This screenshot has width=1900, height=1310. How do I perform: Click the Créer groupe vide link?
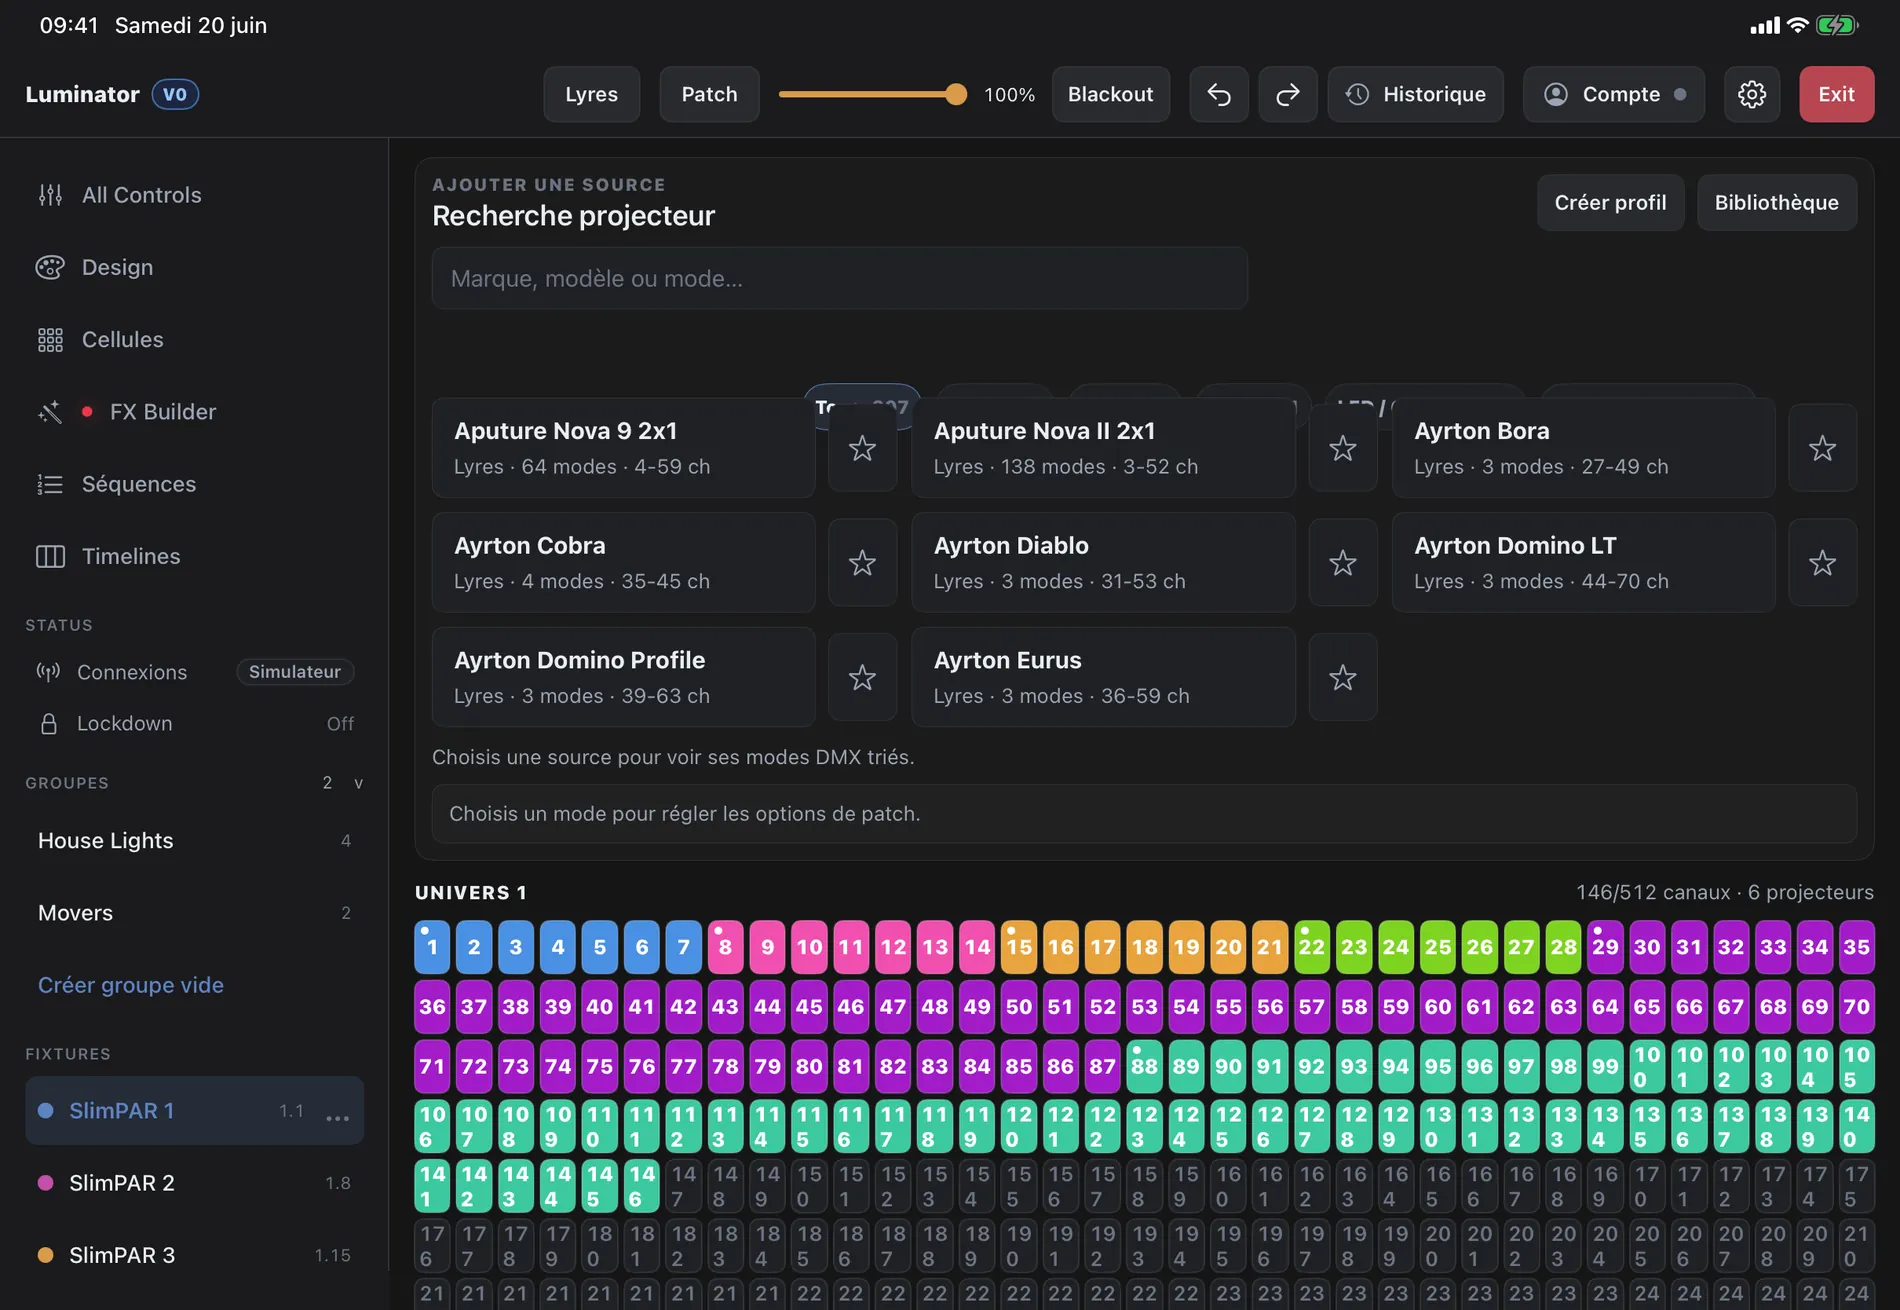[x=131, y=985]
